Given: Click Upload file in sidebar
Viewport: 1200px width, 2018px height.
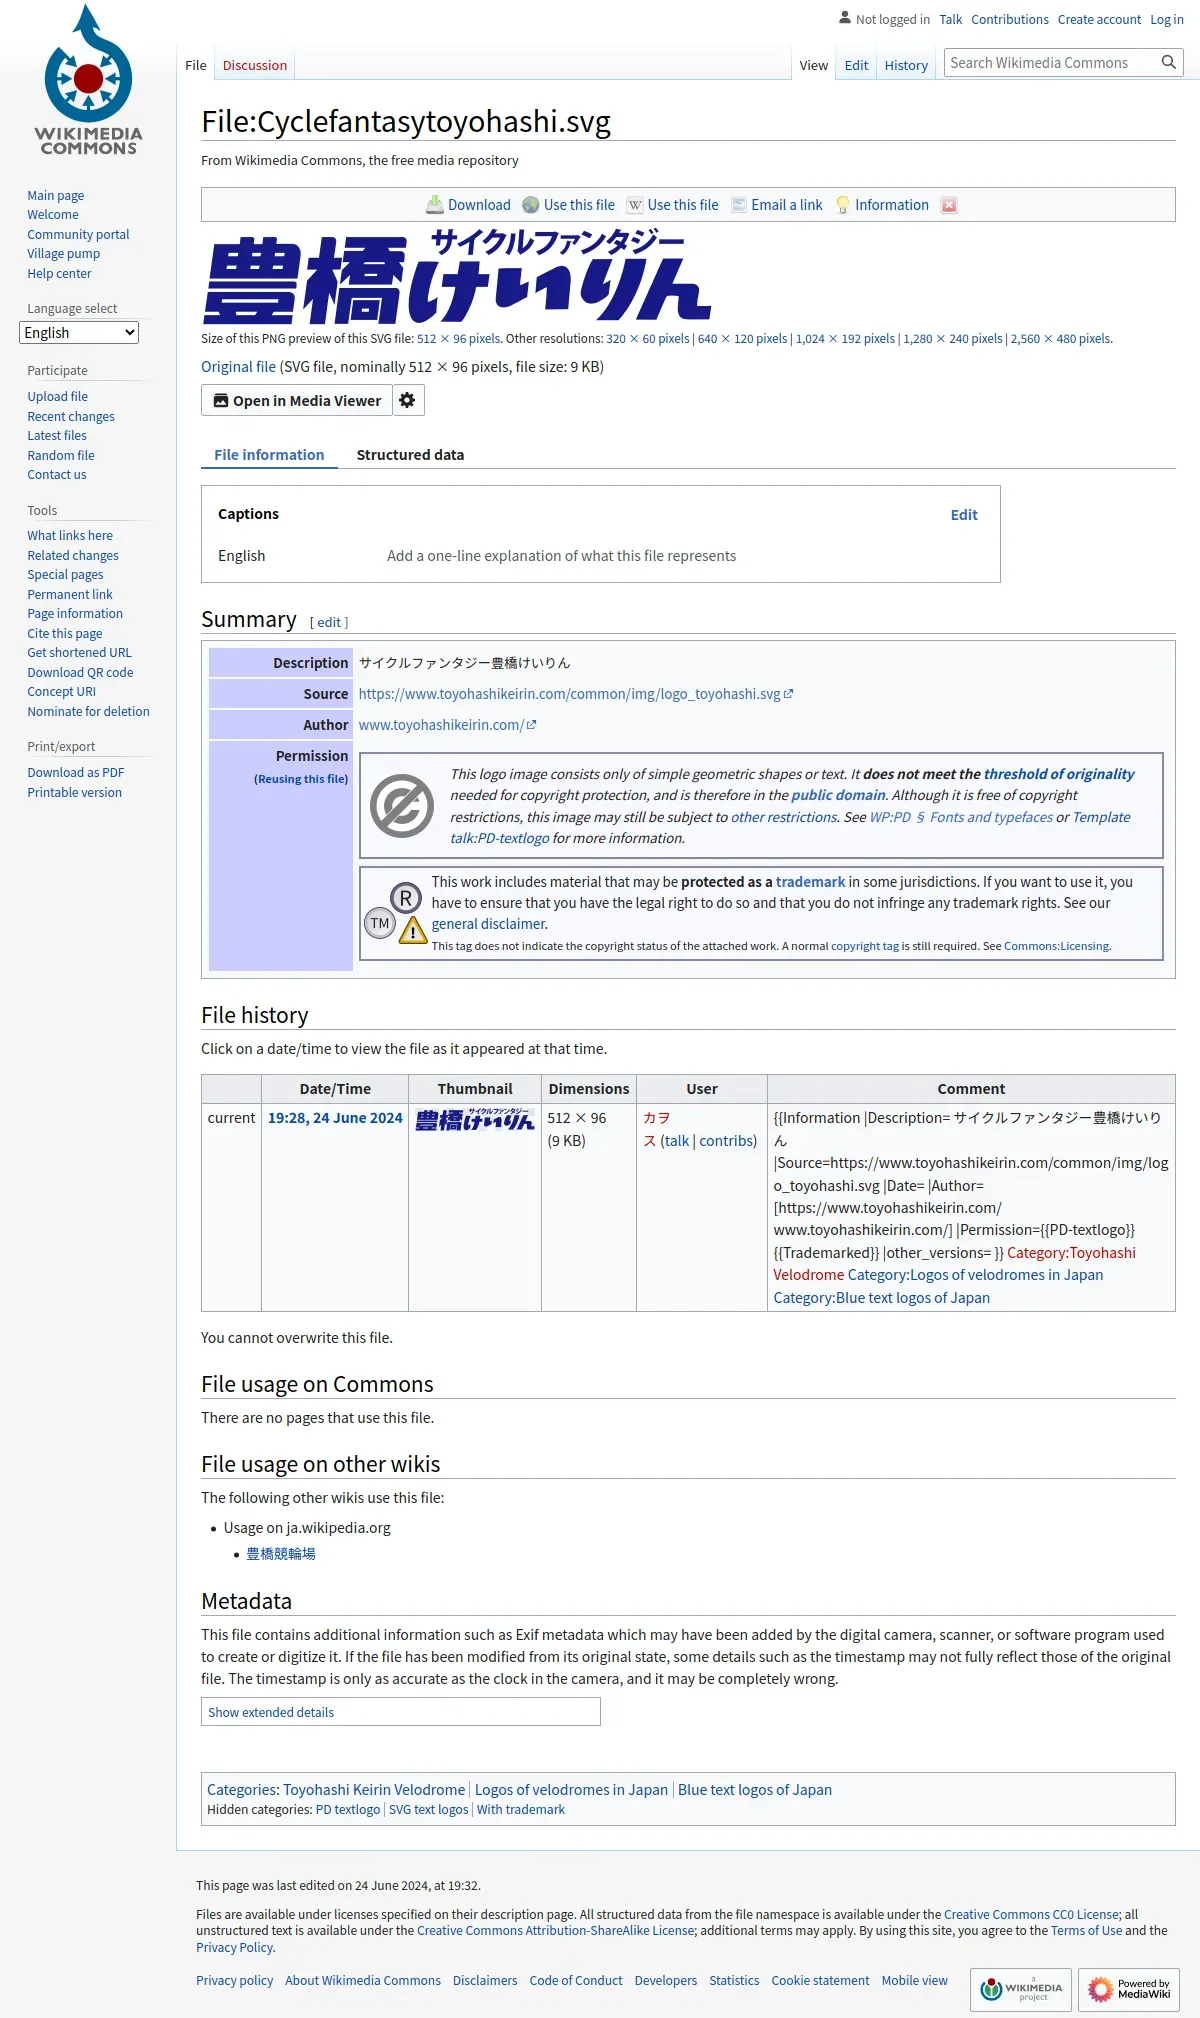Looking at the screenshot, I should [57, 397].
